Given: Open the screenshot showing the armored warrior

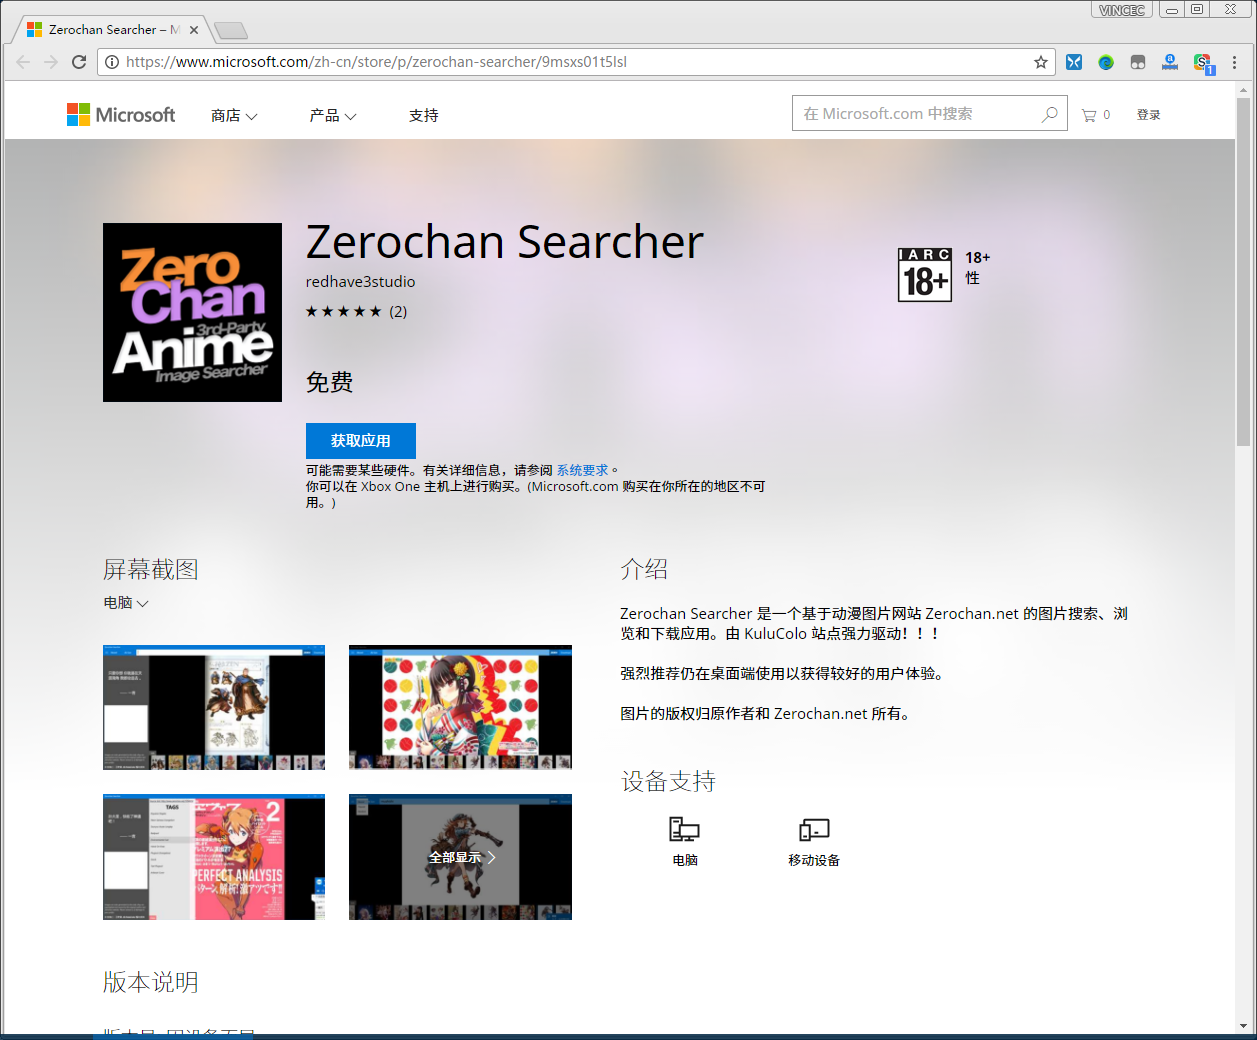Looking at the screenshot, I should (x=214, y=707).
